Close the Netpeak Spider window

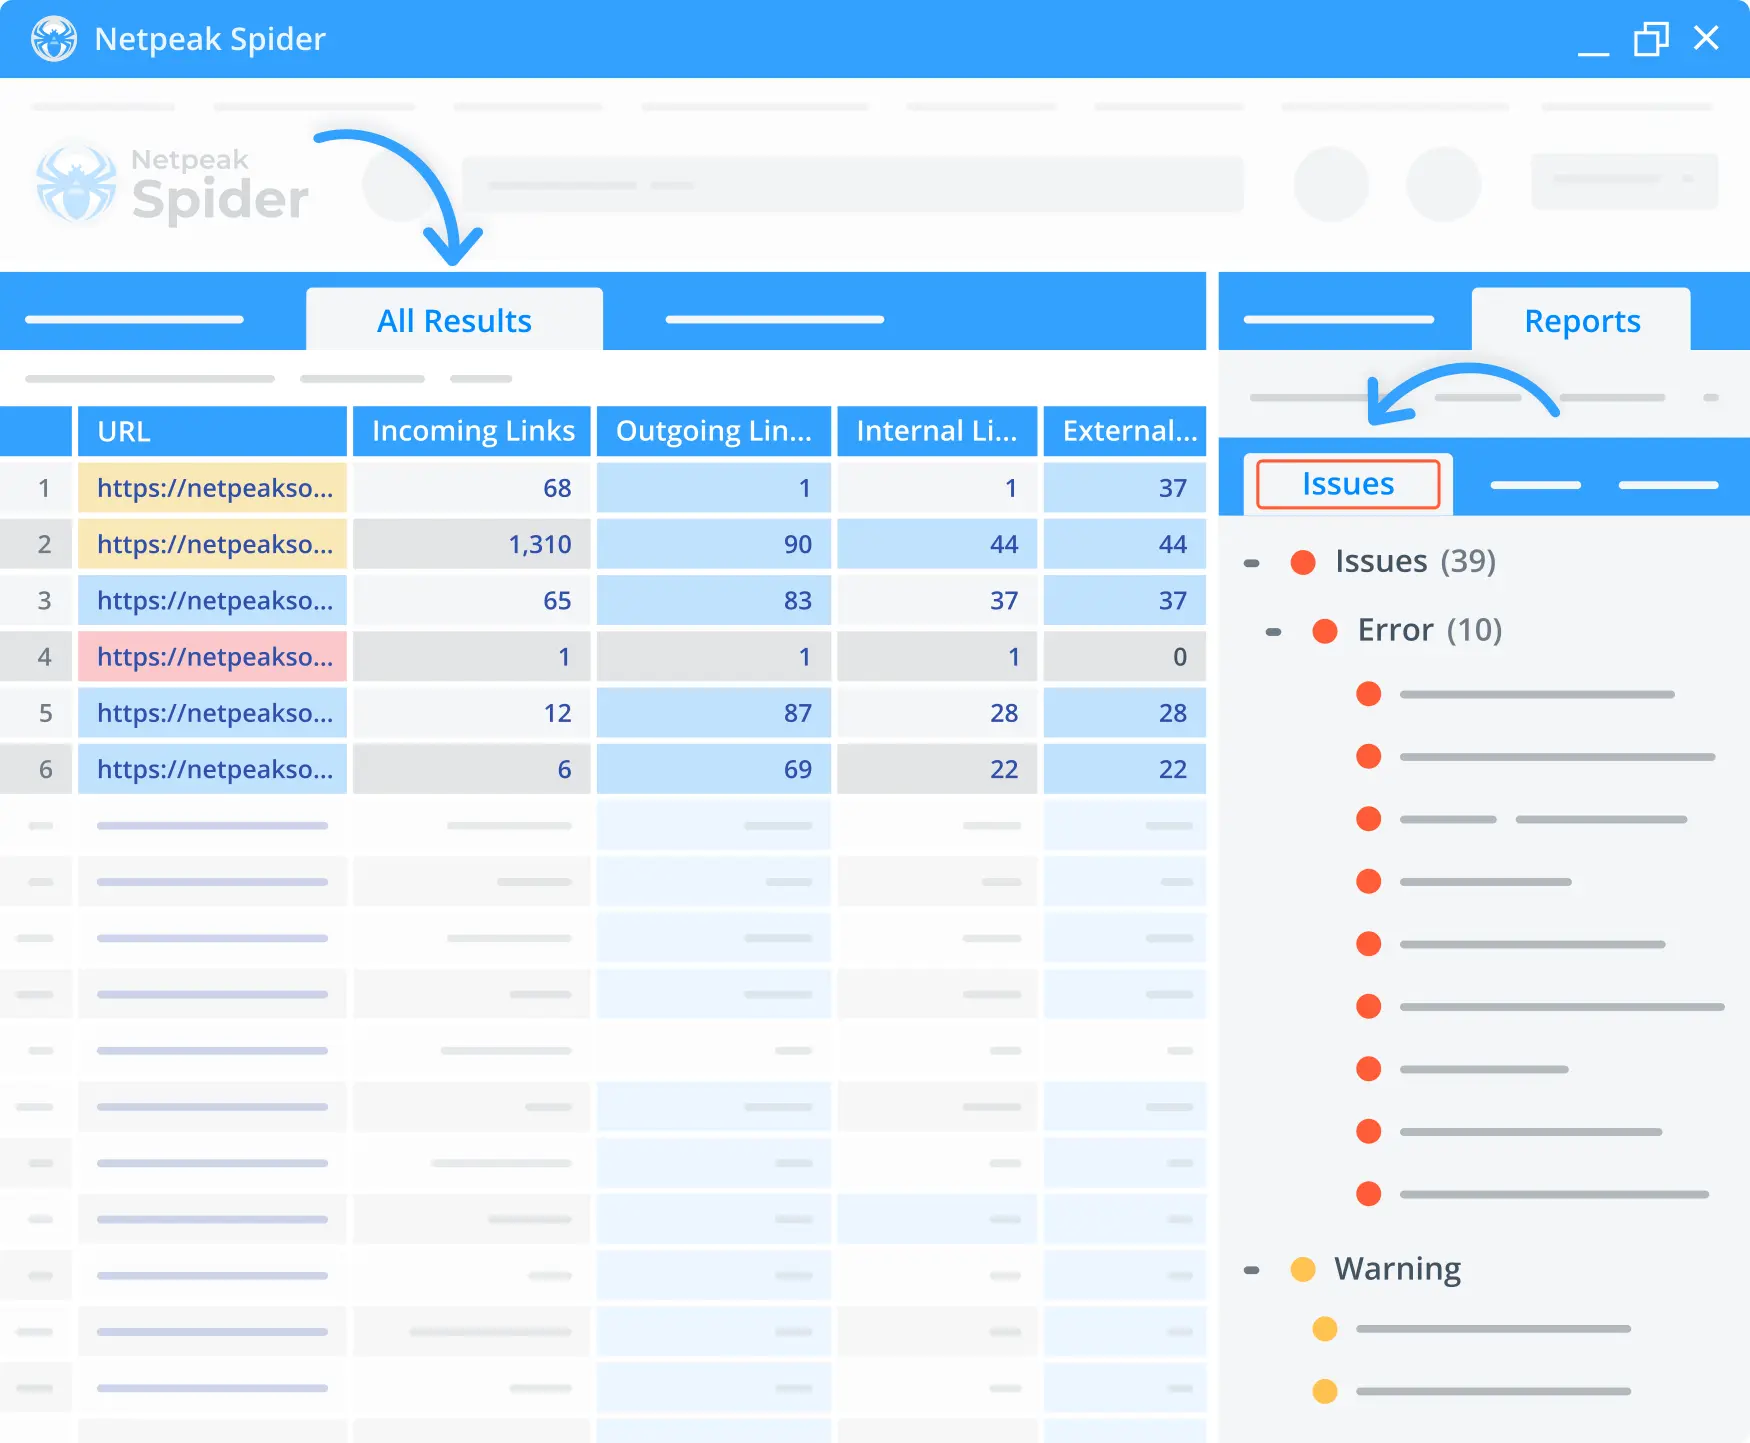1706,38
